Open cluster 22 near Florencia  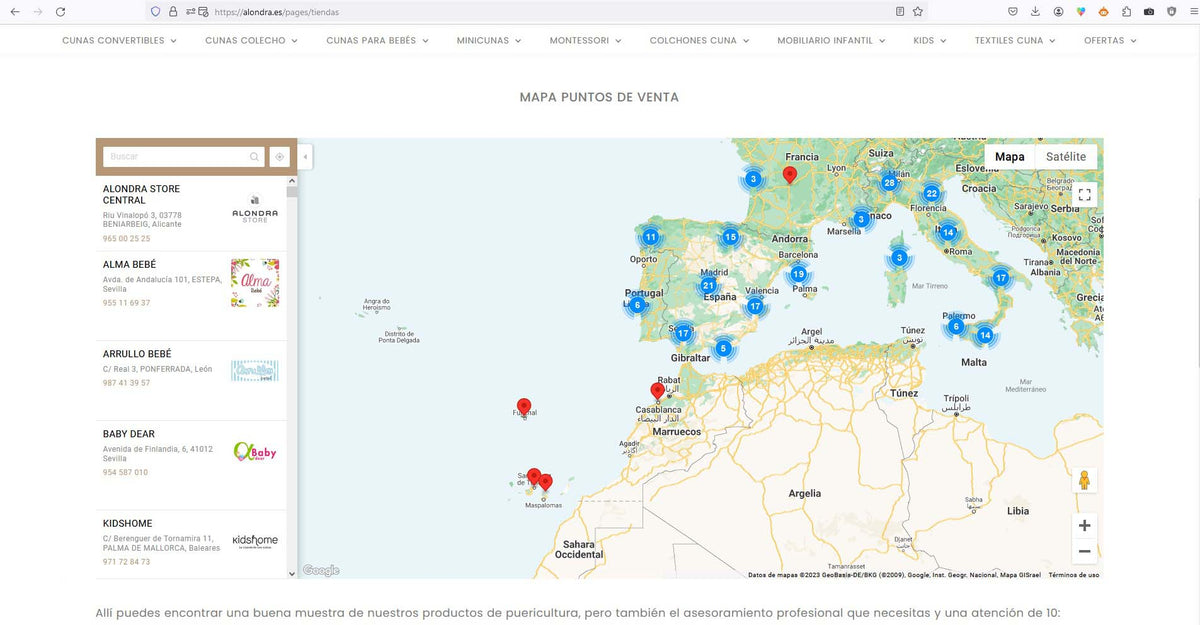932,194
